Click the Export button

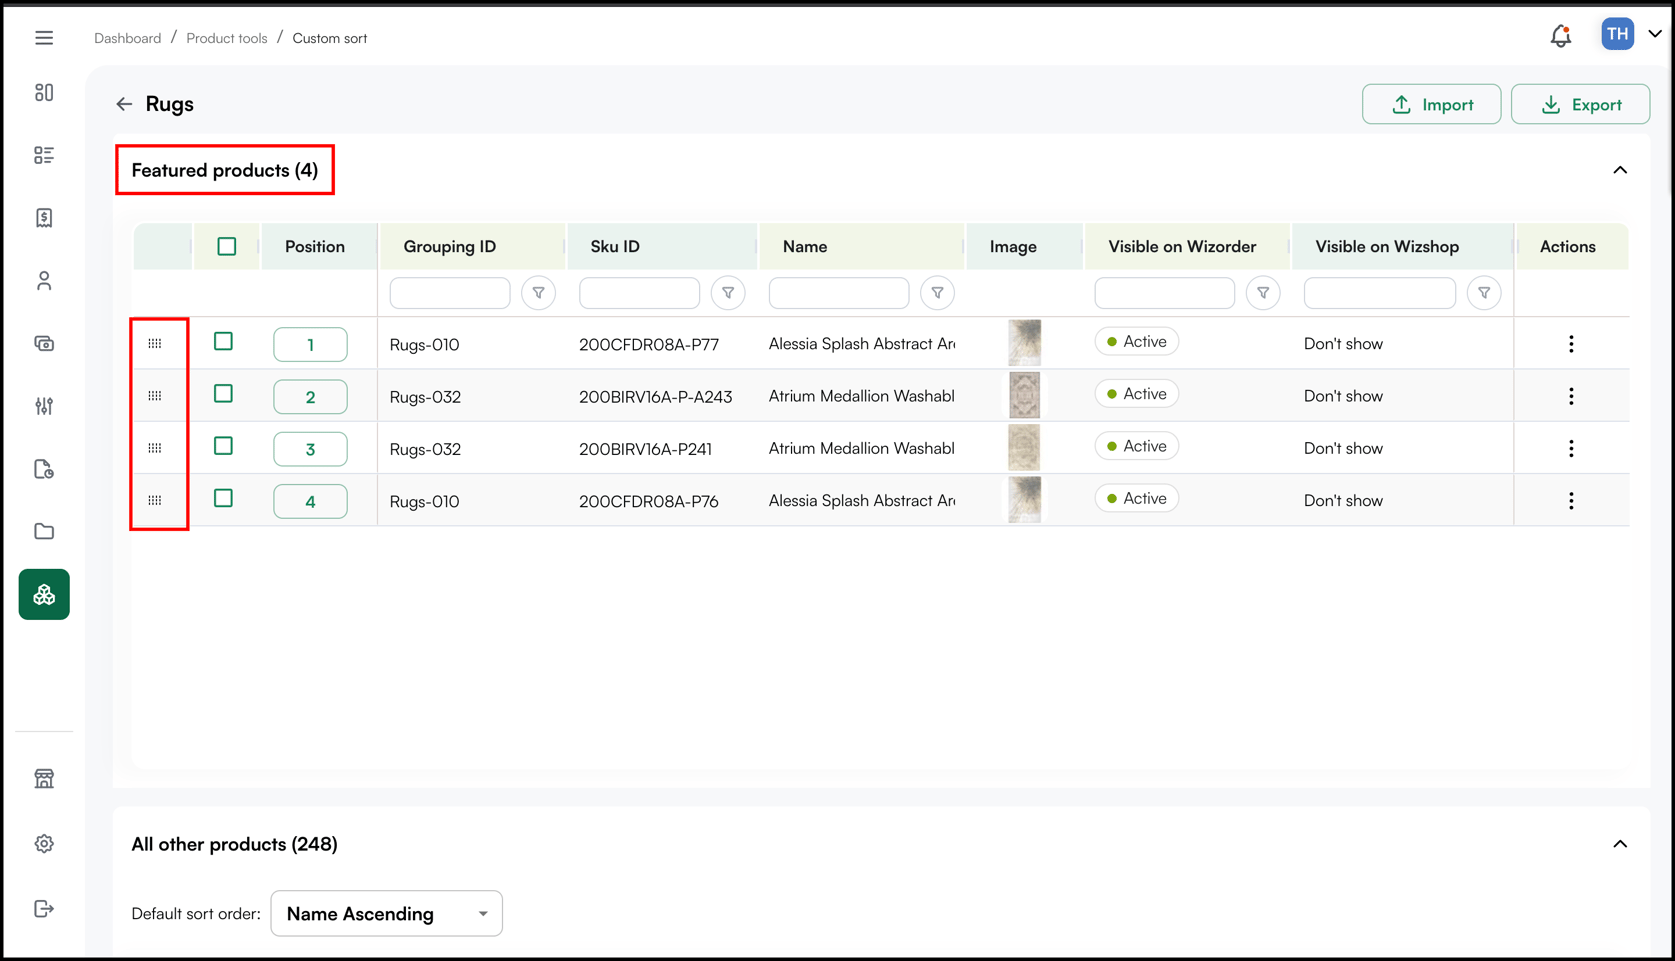click(x=1580, y=104)
